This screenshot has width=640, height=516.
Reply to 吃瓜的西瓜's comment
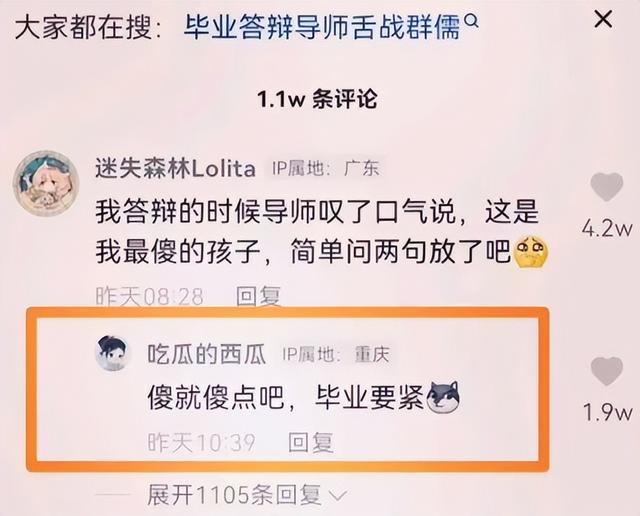click(311, 442)
